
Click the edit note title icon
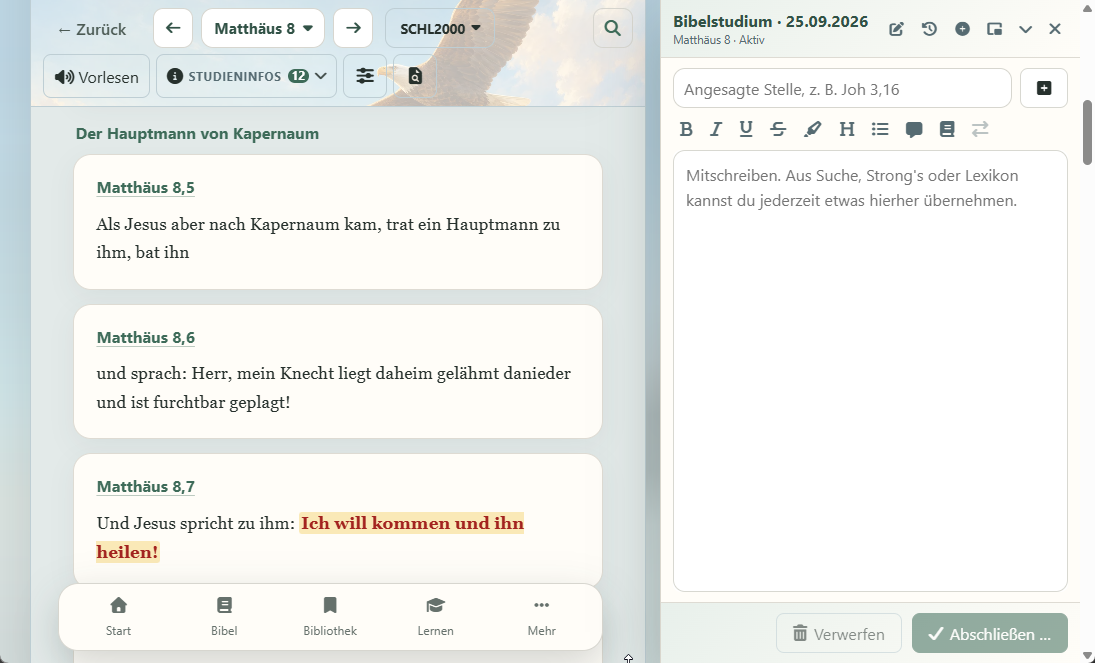tap(897, 29)
